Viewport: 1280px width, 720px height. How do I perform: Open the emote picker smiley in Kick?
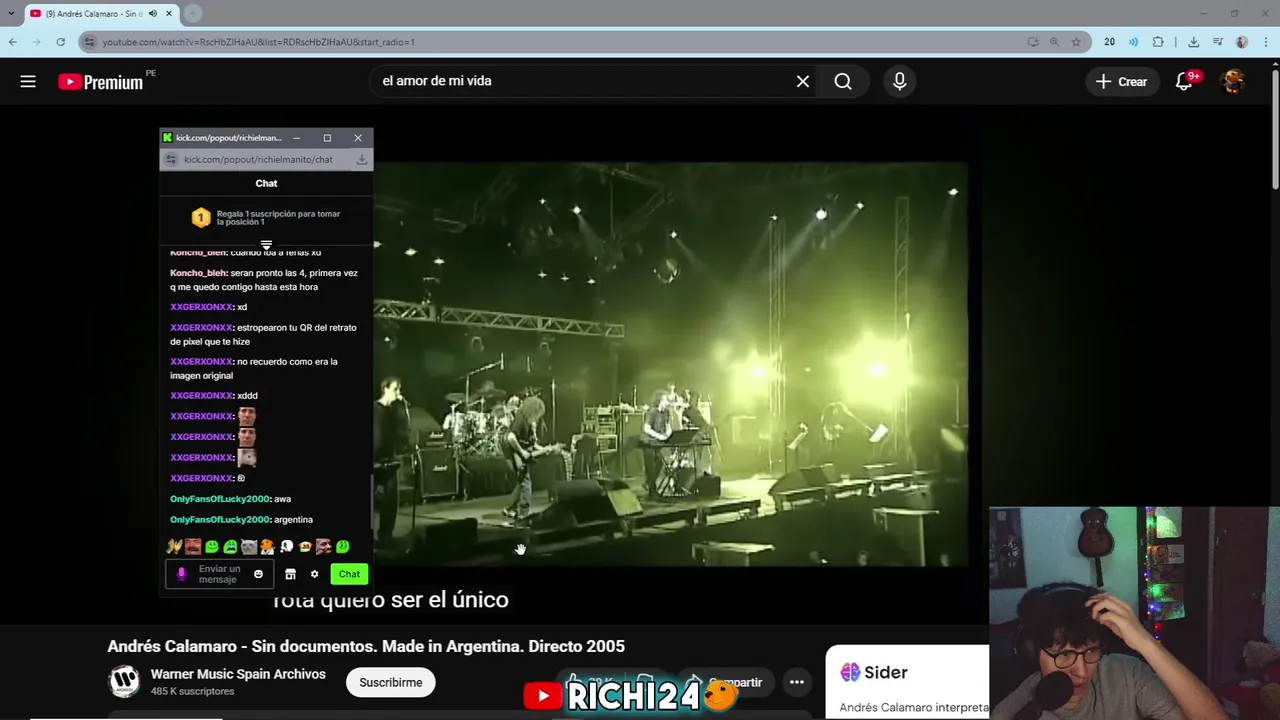pyautogui.click(x=258, y=574)
